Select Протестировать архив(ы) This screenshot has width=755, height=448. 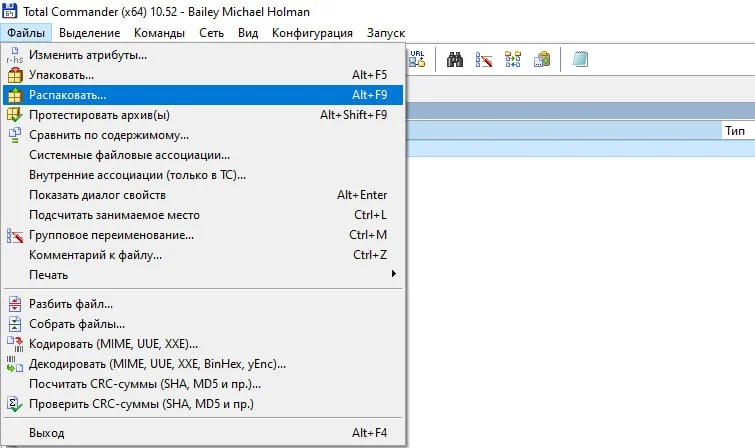(x=203, y=115)
